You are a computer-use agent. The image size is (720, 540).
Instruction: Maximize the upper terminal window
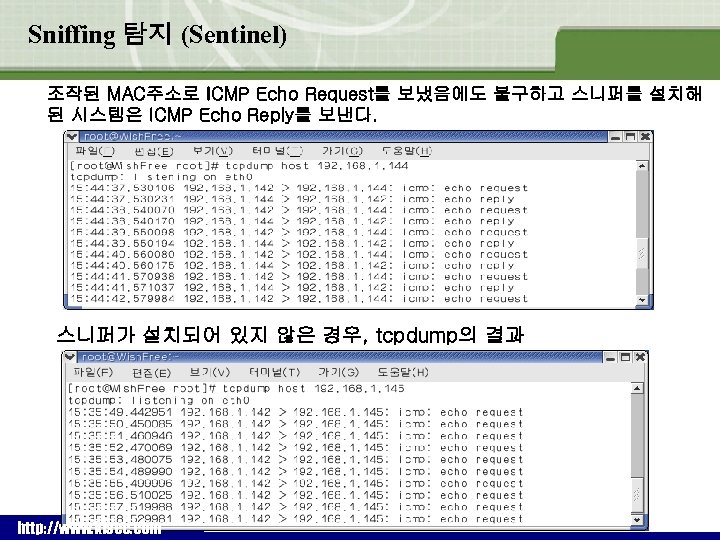pos(631,137)
